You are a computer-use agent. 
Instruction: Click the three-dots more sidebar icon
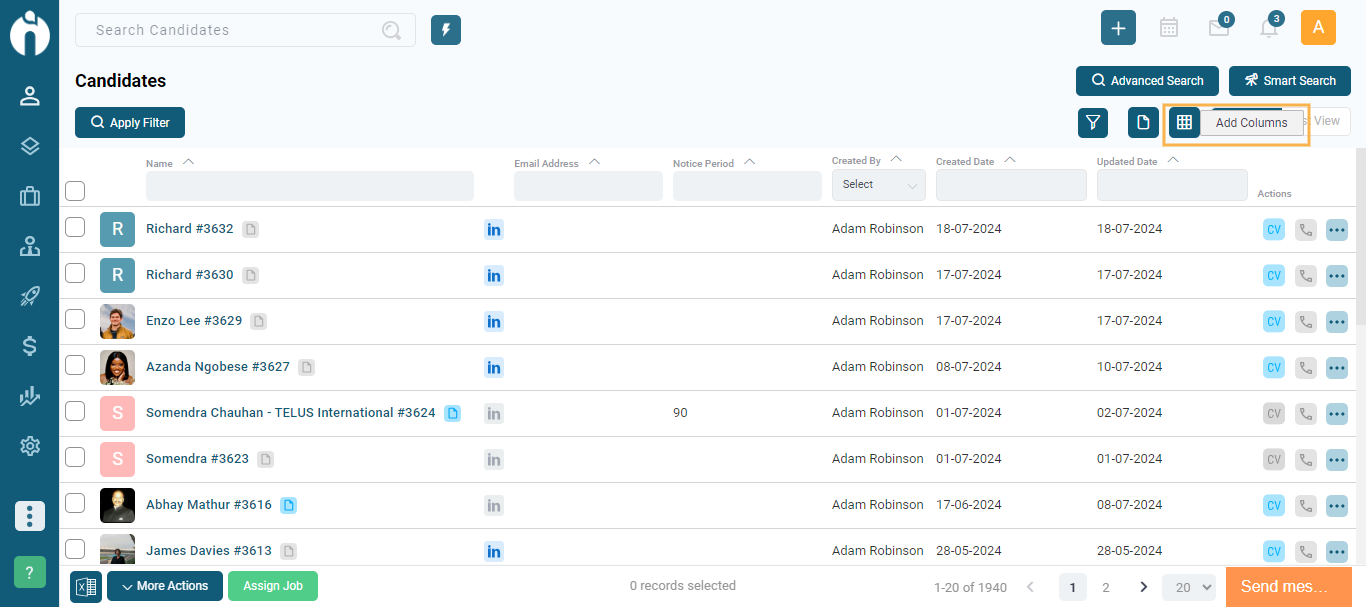tap(30, 516)
